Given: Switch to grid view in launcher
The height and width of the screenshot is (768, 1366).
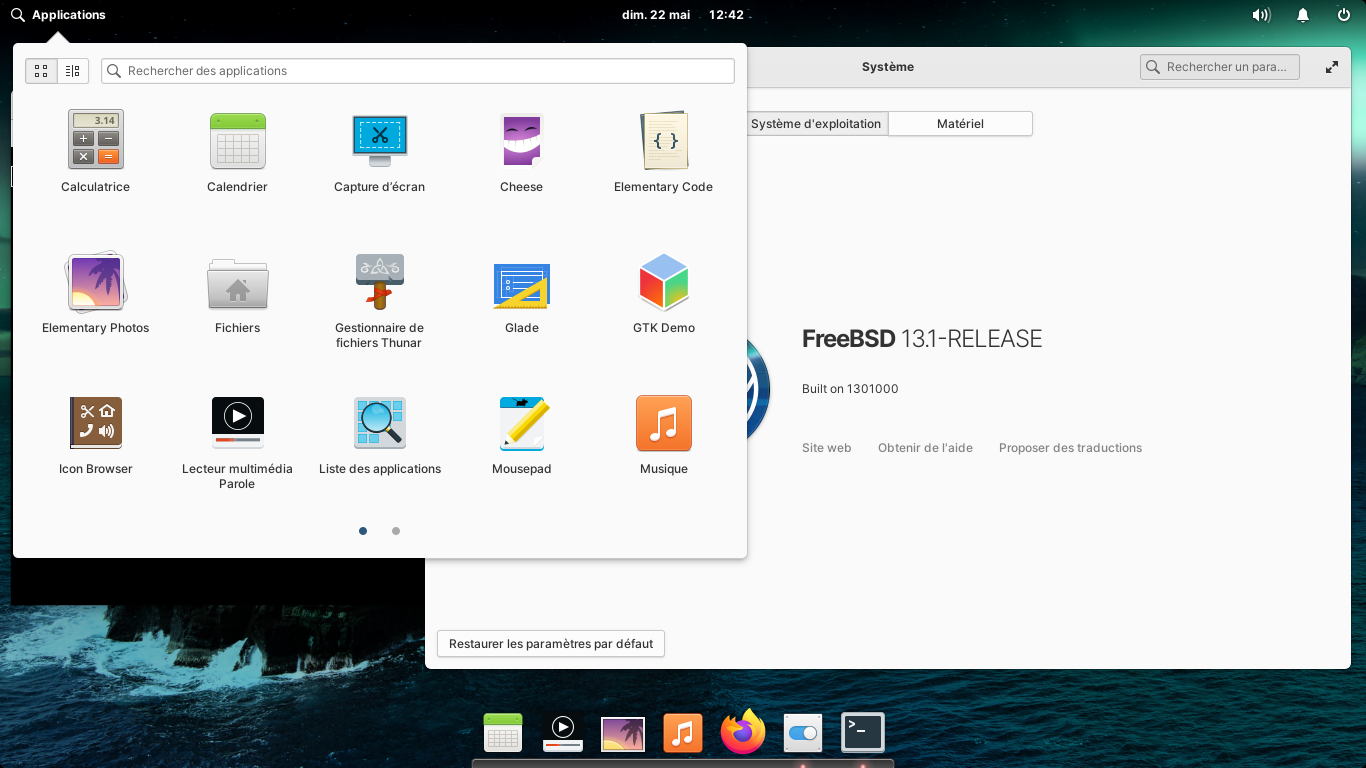Looking at the screenshot, I should coord(41,71).
